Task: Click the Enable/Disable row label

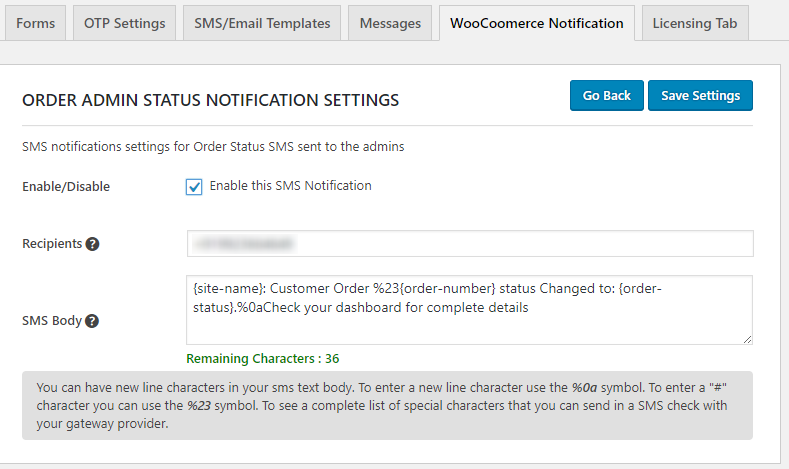Action: pos(66,187)
